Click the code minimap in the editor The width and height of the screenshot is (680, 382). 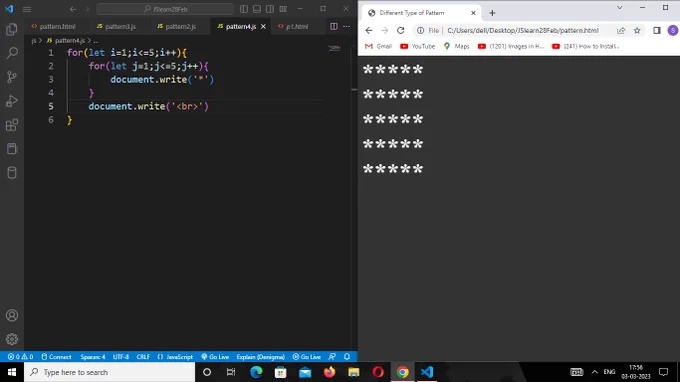point(334,48)
